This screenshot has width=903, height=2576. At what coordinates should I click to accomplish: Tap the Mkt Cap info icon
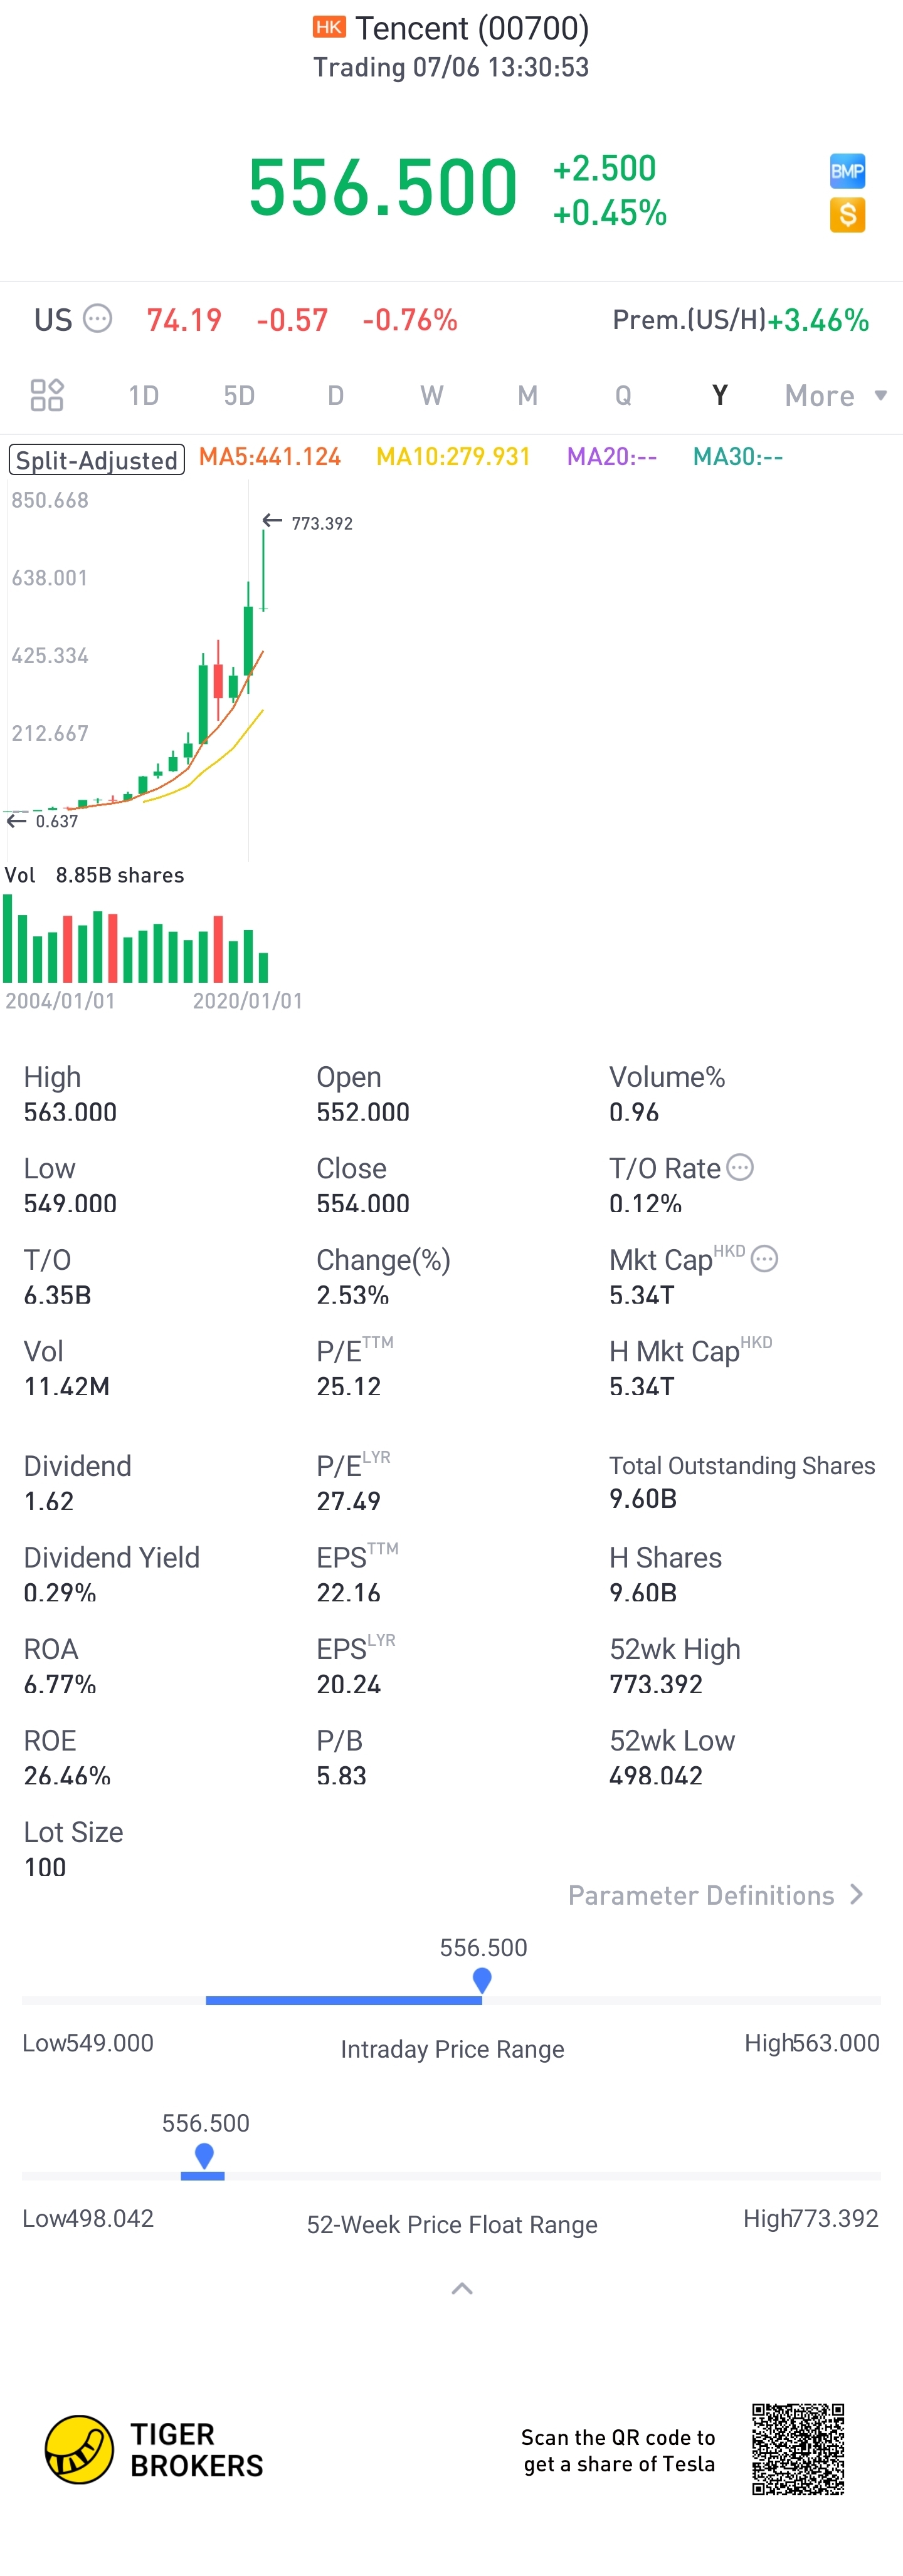pos(764,1259)
